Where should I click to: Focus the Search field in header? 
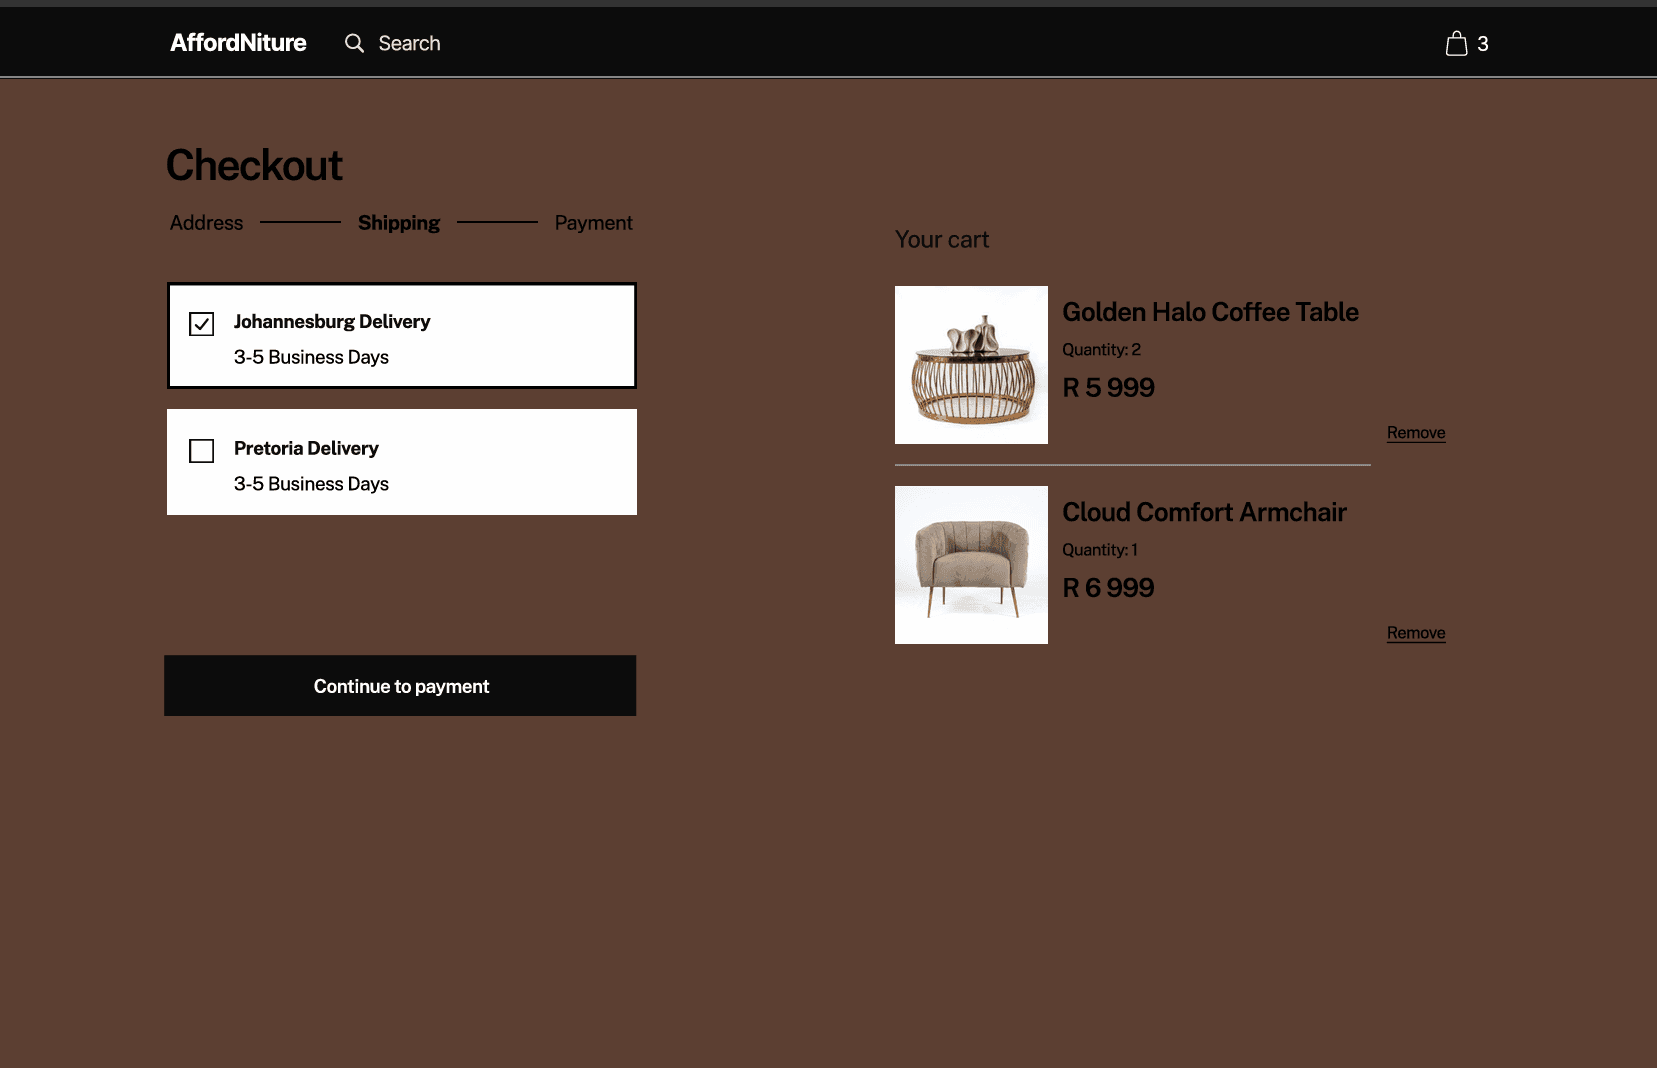[x=409, y=43]
